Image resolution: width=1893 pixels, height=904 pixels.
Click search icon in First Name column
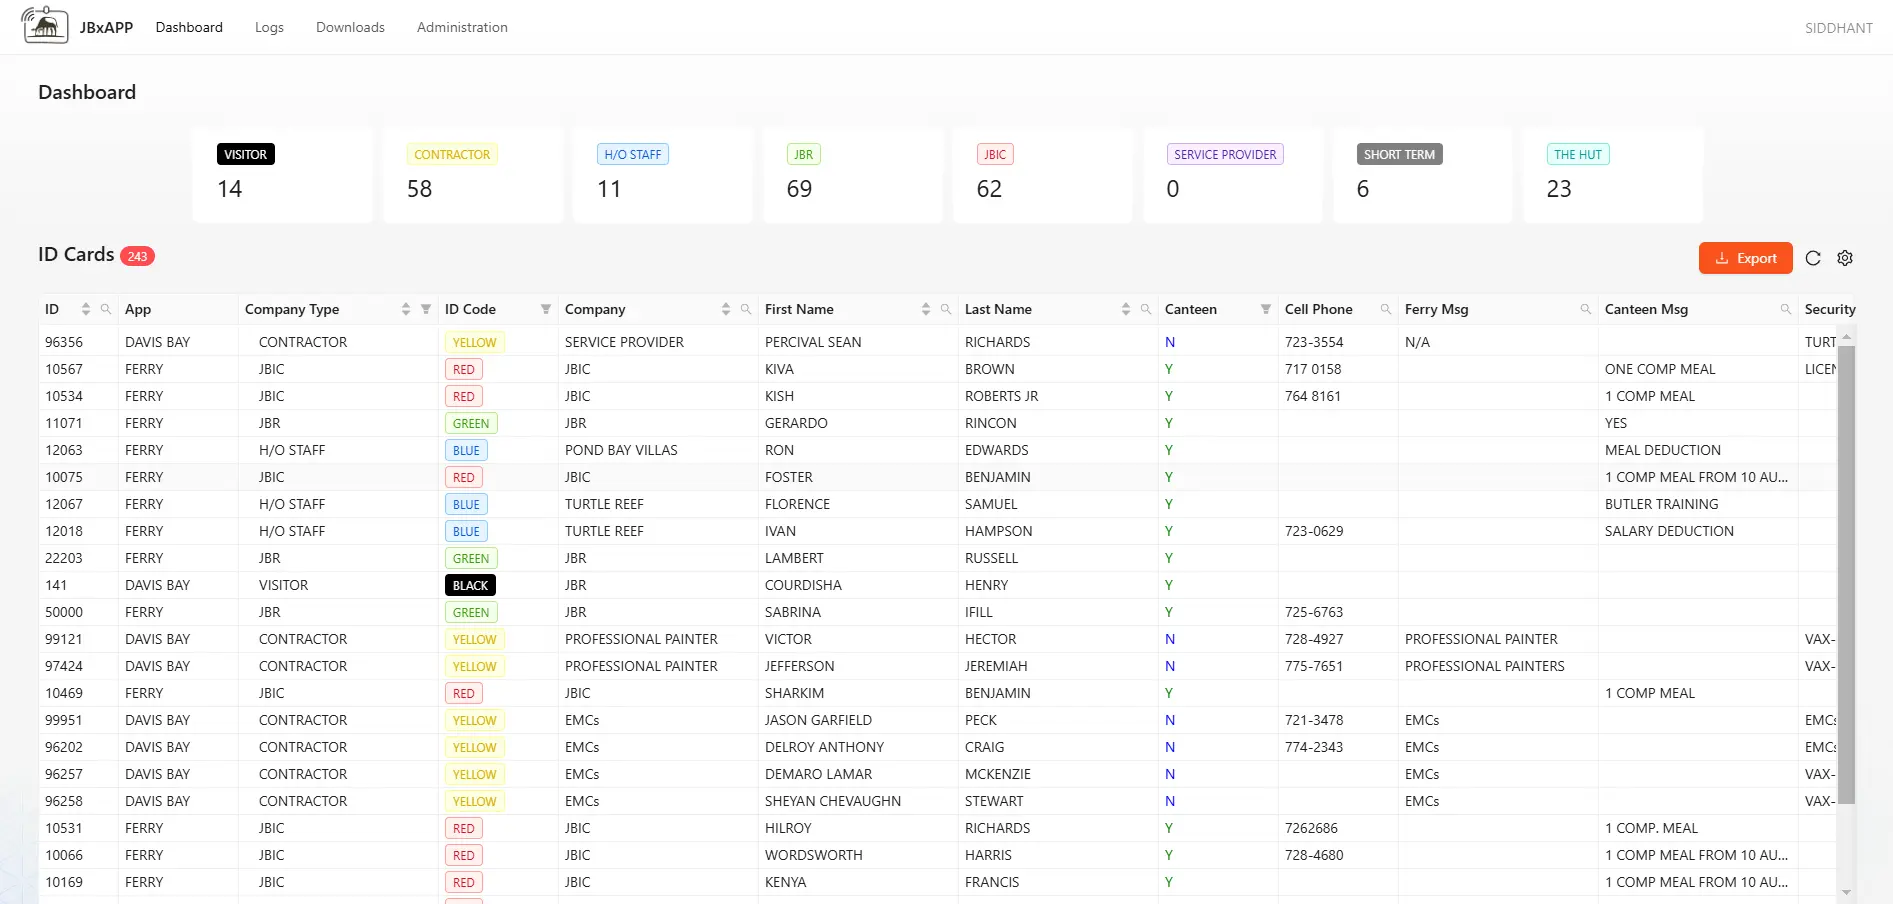(x=946, y=309)
